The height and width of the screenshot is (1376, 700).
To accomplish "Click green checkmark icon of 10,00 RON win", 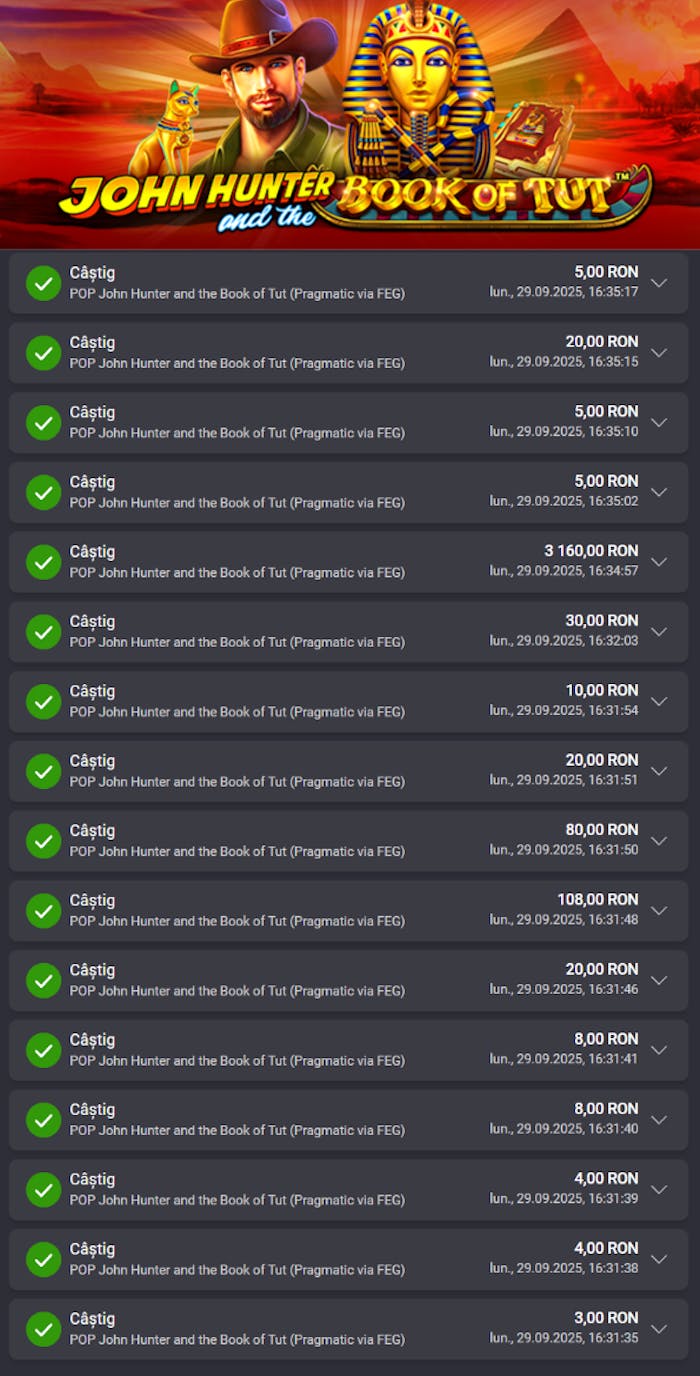I will [43, 702].
